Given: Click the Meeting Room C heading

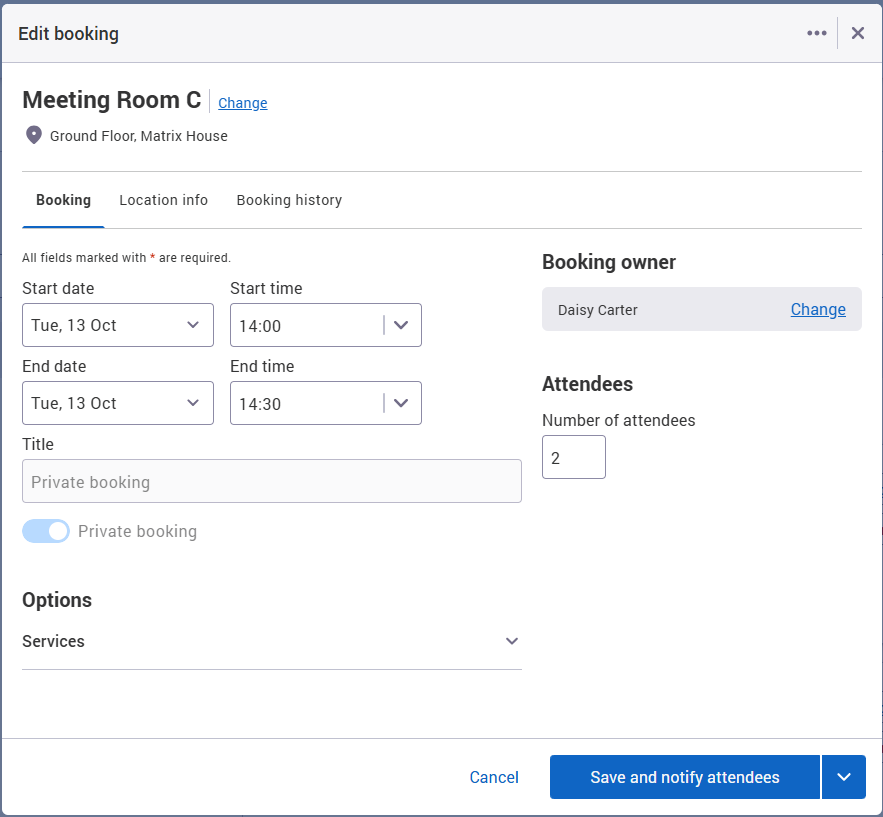Looking at the screenshot, I should pyautogui.click(x=112, y=100).
